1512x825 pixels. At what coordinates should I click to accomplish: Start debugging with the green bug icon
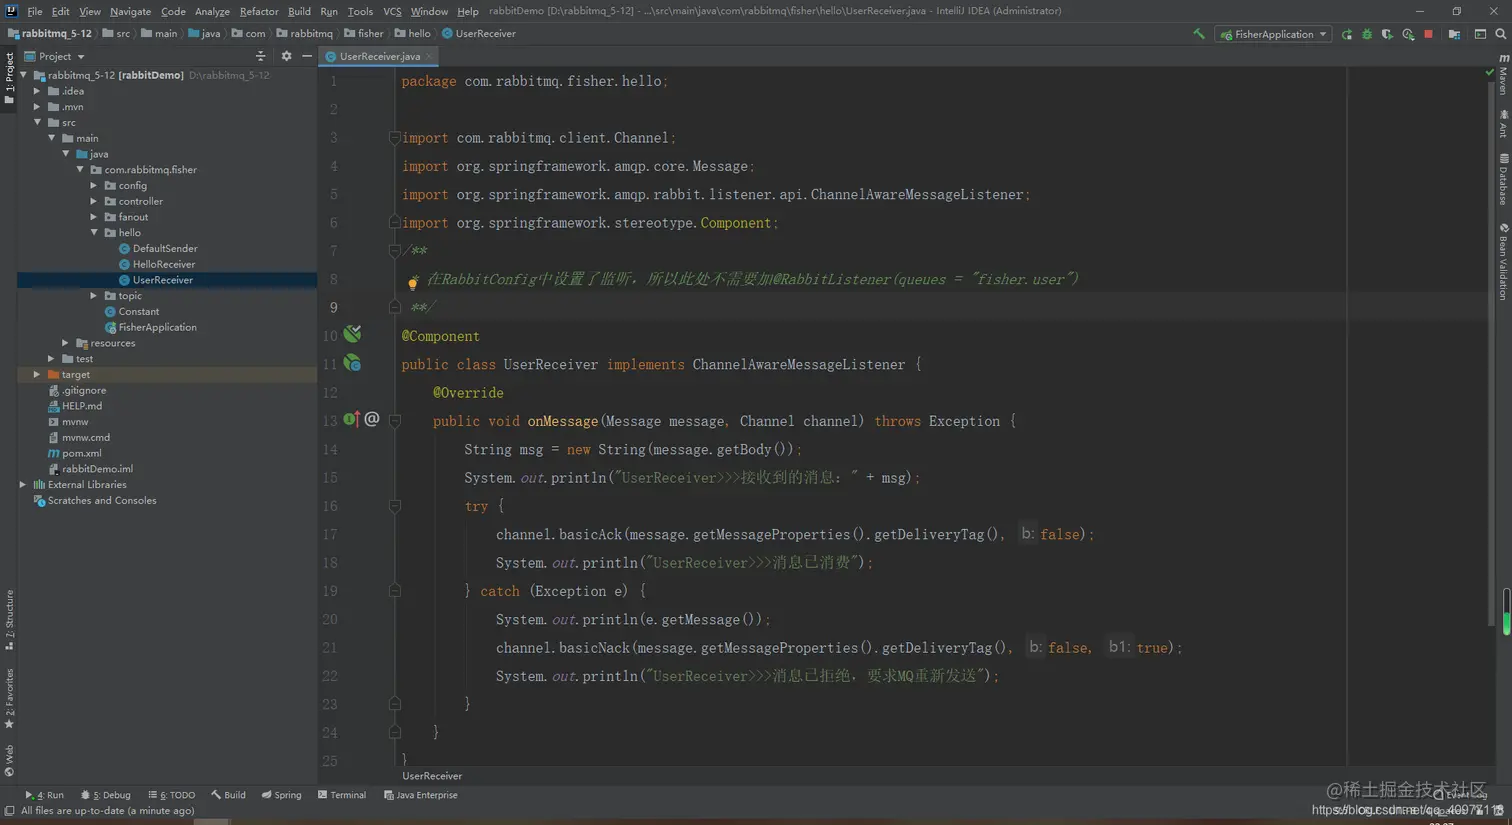tap(1367, 34)
